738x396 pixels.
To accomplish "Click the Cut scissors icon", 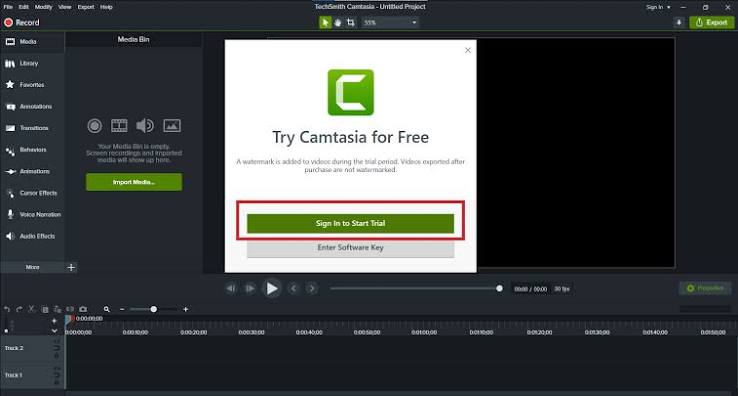I will pos(32,309).
